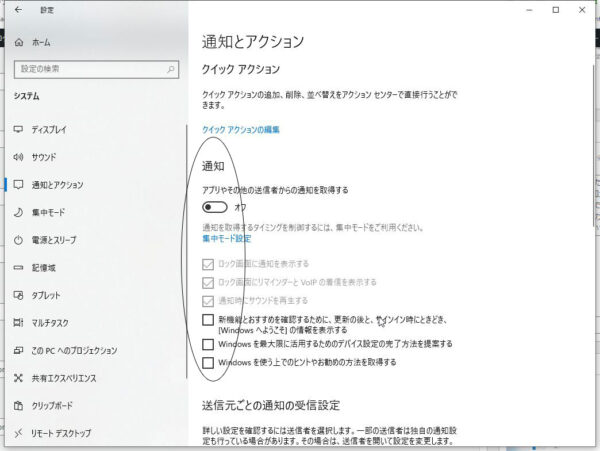
Task: Toggle アプリやその他の送信者からの通知 switch
Action: tap(215, 207)
